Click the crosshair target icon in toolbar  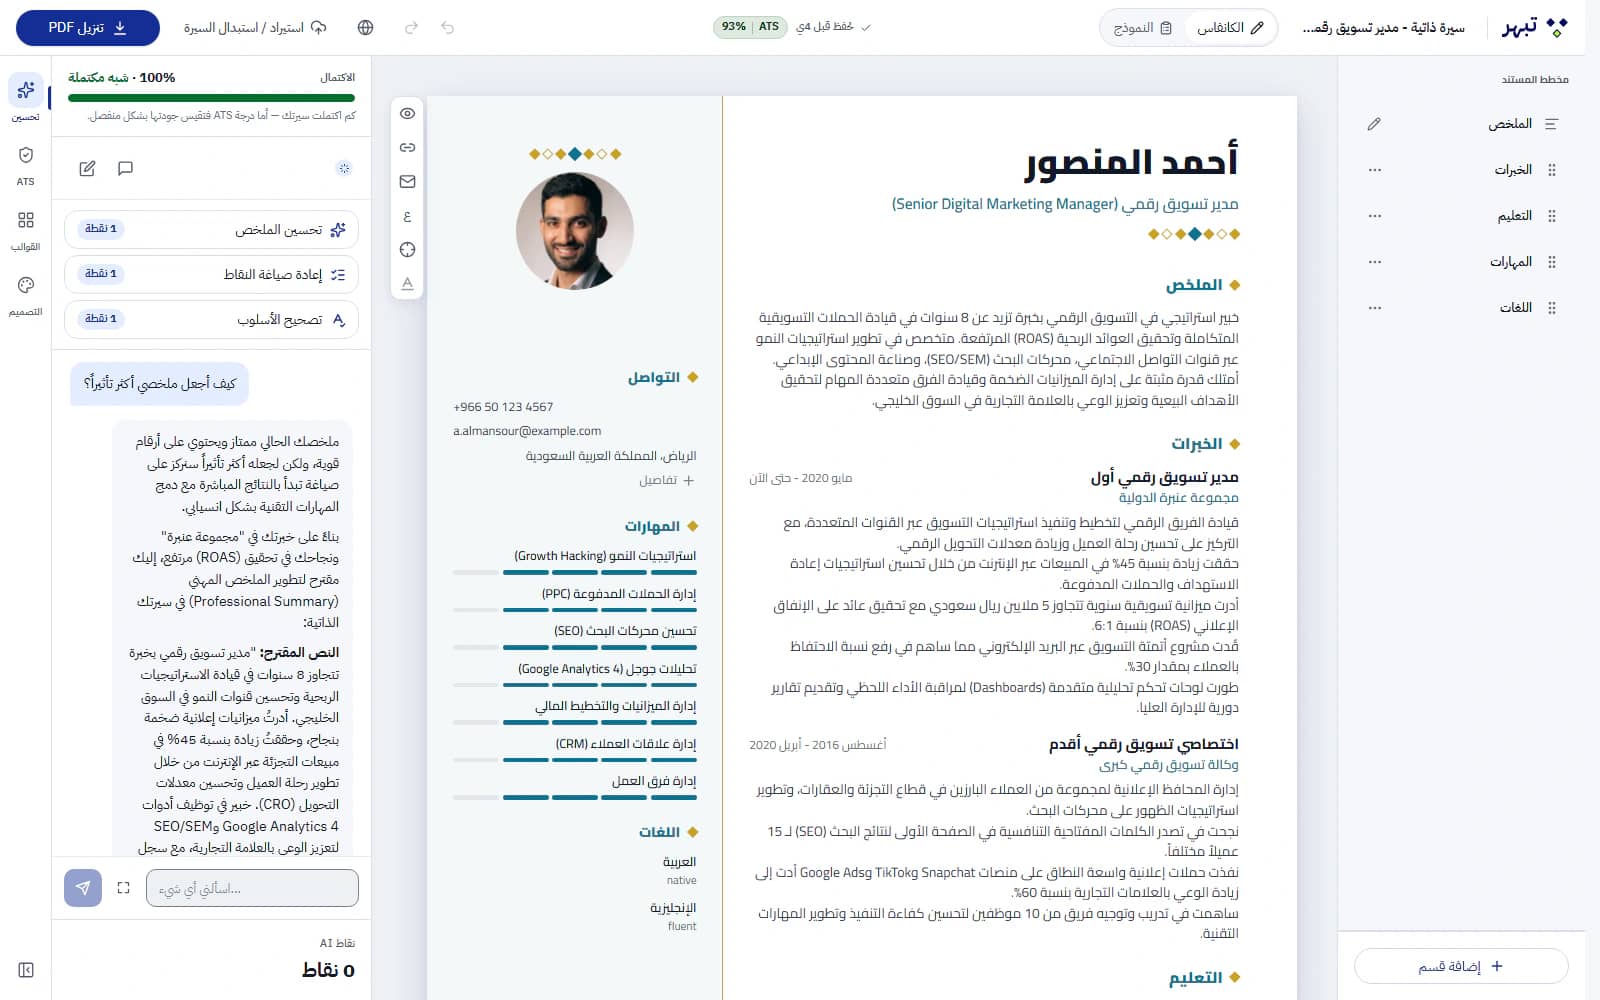point(407,250)
